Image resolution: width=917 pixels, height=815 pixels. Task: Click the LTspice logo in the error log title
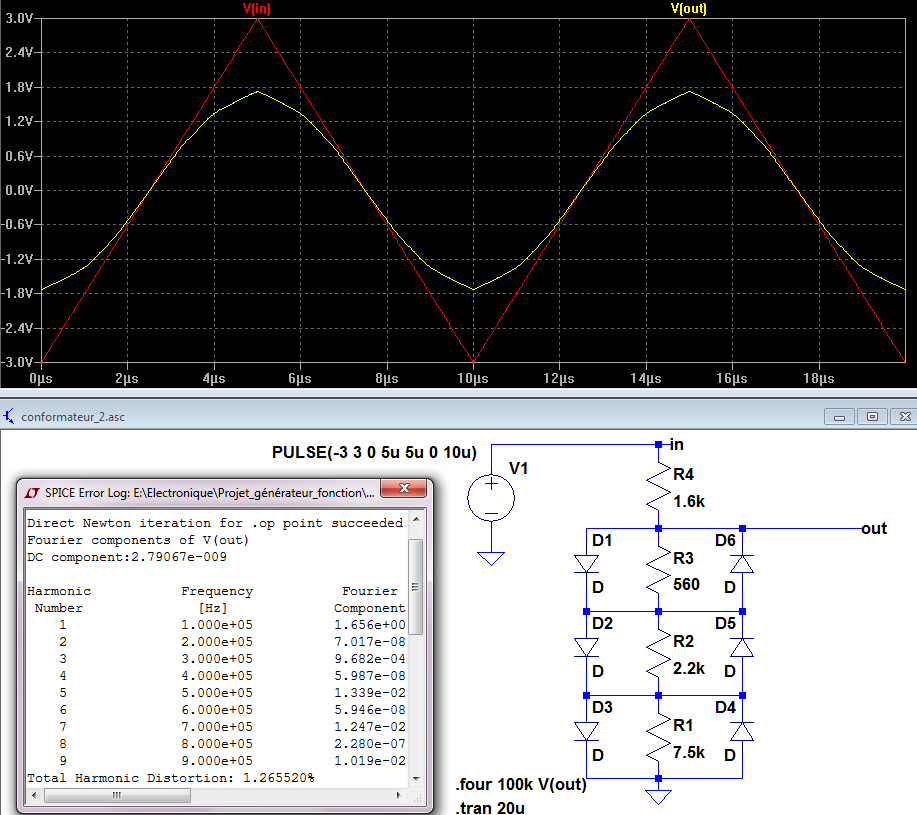32,493
